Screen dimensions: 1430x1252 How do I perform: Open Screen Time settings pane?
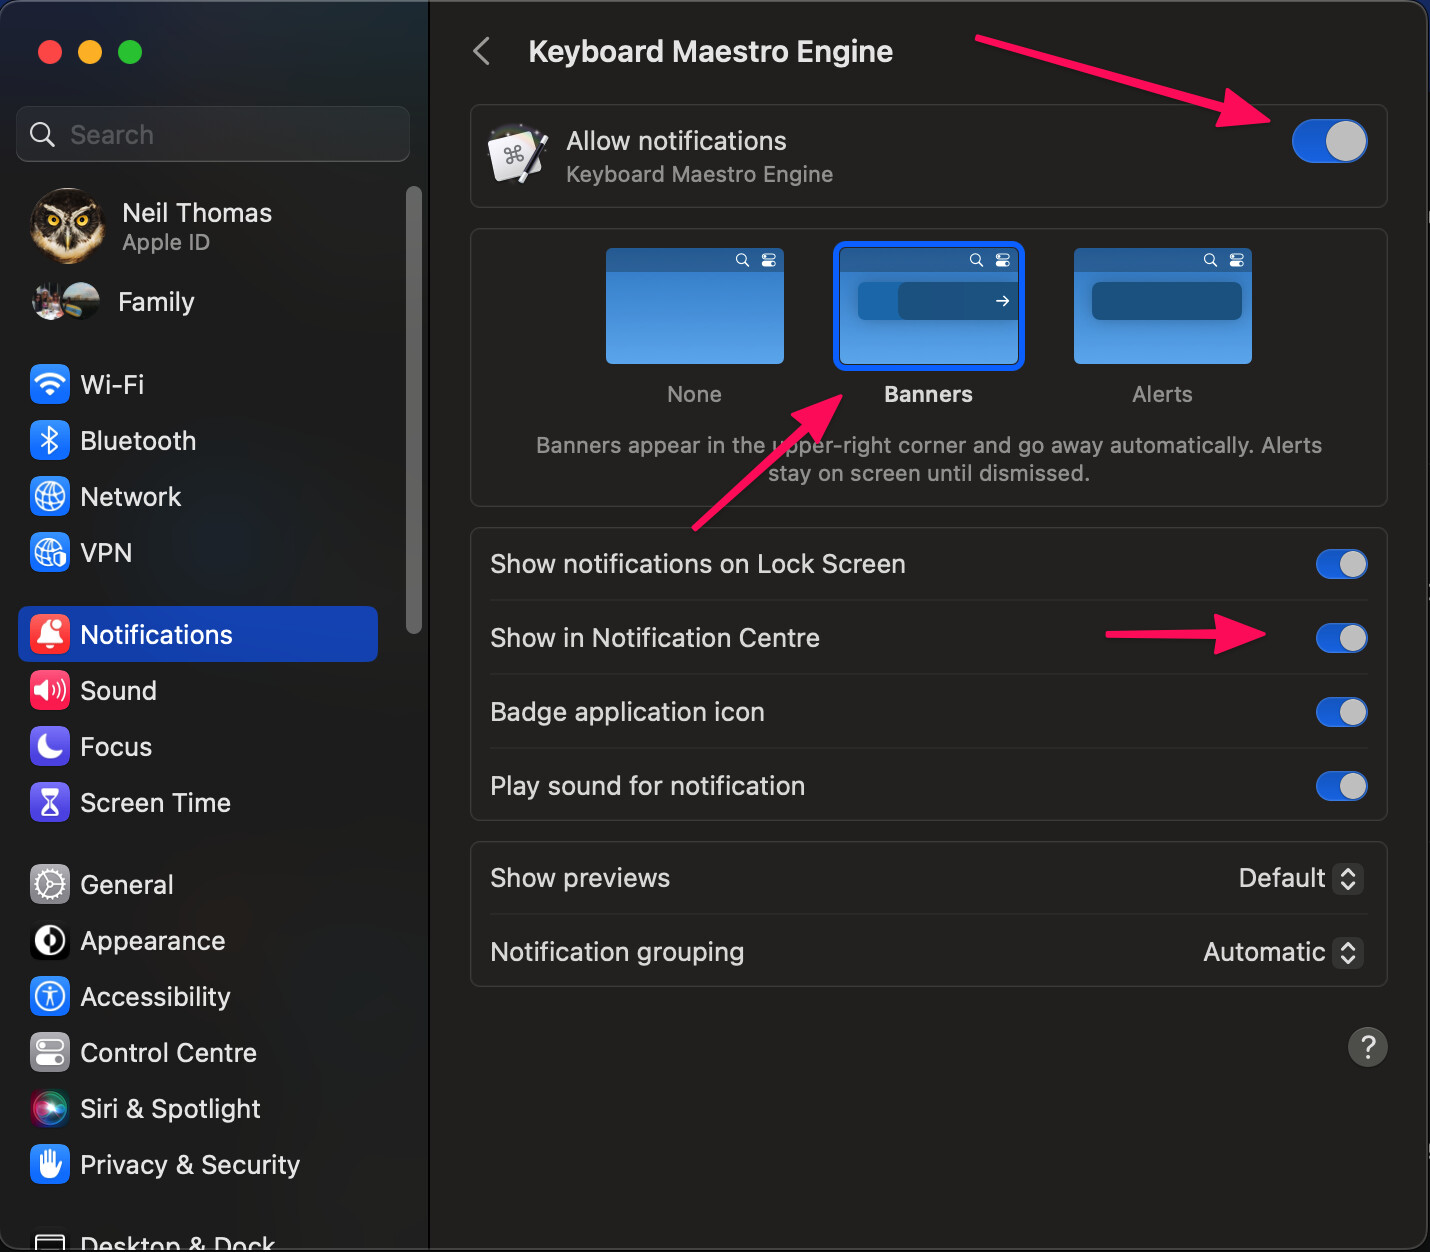click(198, 802)
